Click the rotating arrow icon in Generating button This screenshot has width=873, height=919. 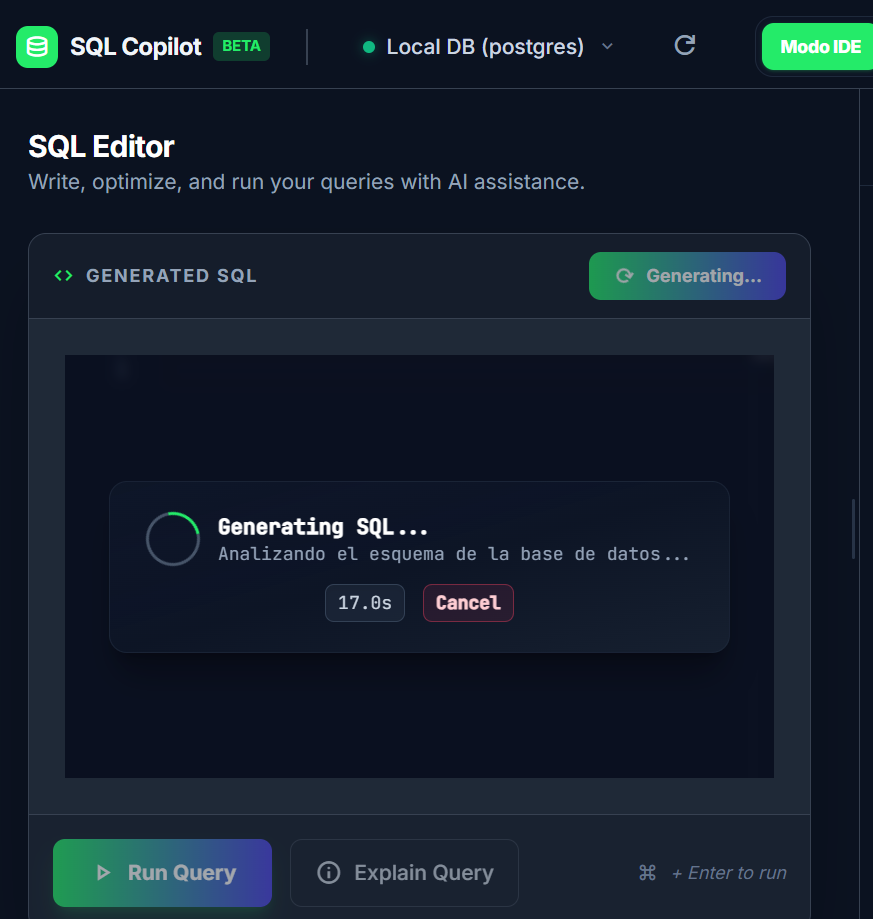(x=625, y=276)
